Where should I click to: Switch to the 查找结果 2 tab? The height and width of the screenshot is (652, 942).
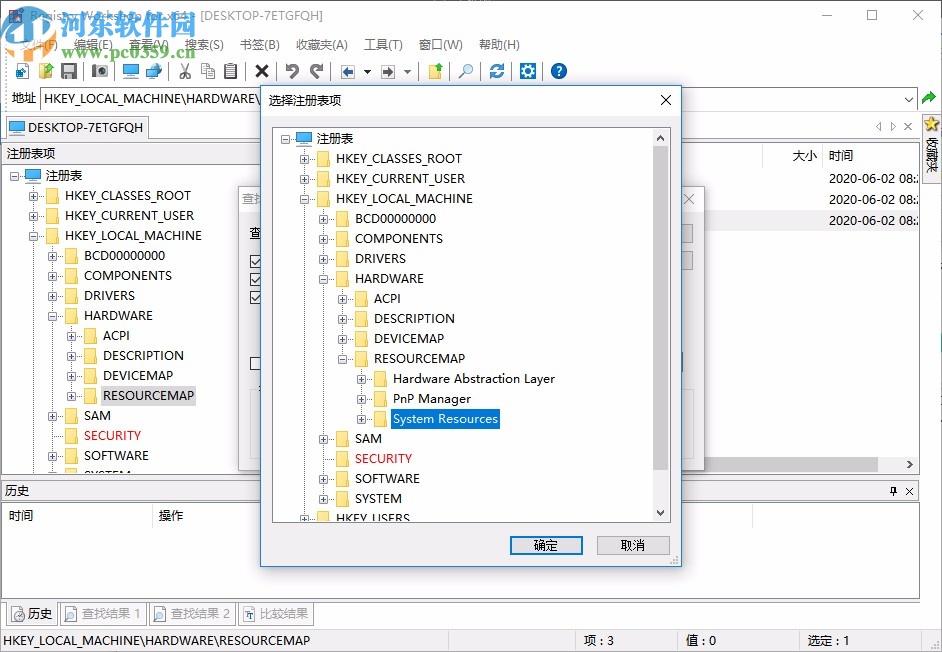[192, 614]
